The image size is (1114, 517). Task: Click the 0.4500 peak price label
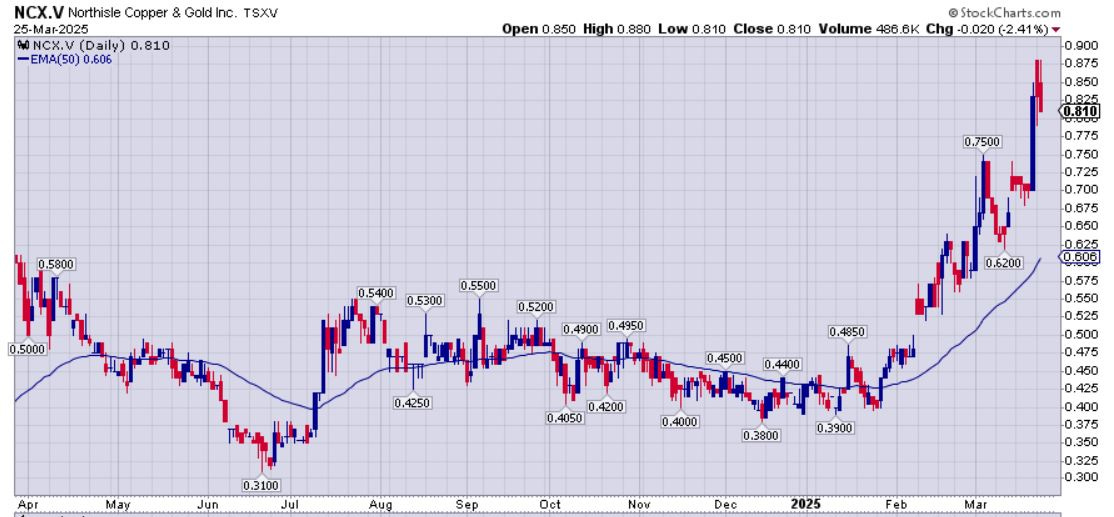(725, 357)
